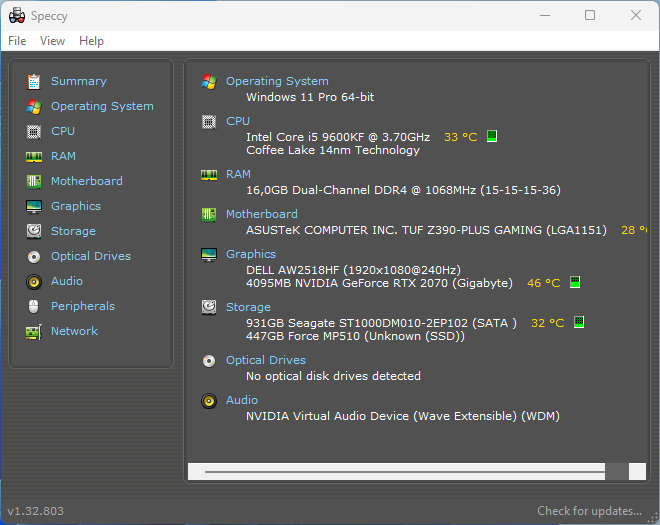Click the GPU temperature 46 °C value

(x=543, y=283)
